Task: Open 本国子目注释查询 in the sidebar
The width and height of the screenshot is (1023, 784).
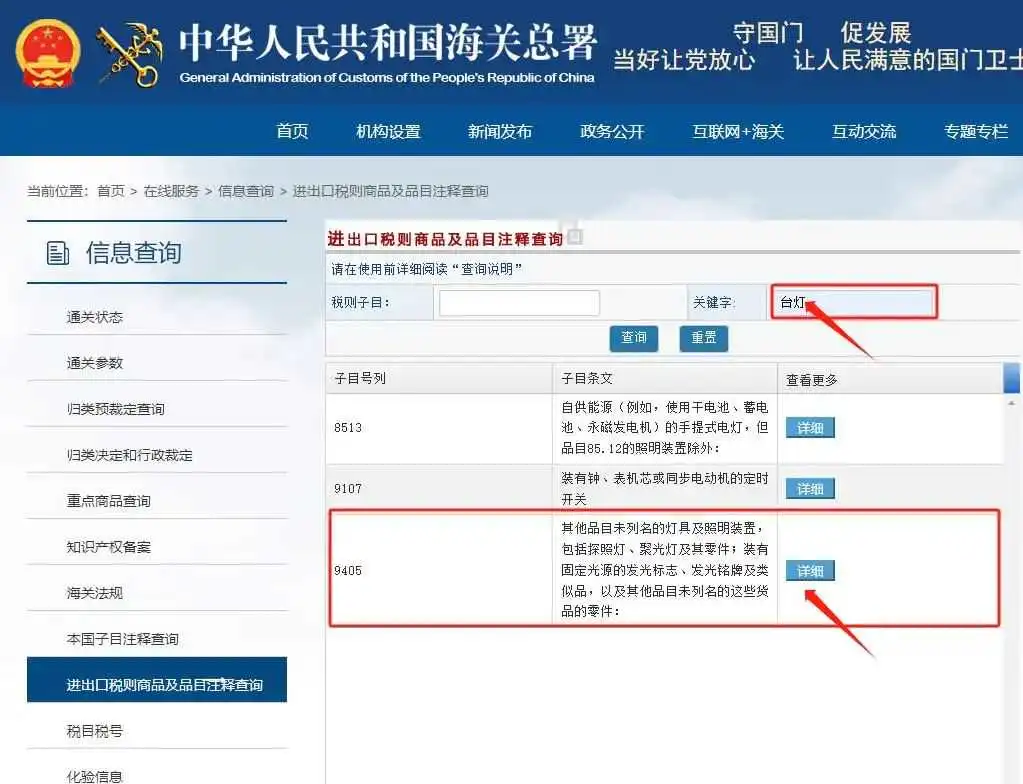Action: point(122,639)
